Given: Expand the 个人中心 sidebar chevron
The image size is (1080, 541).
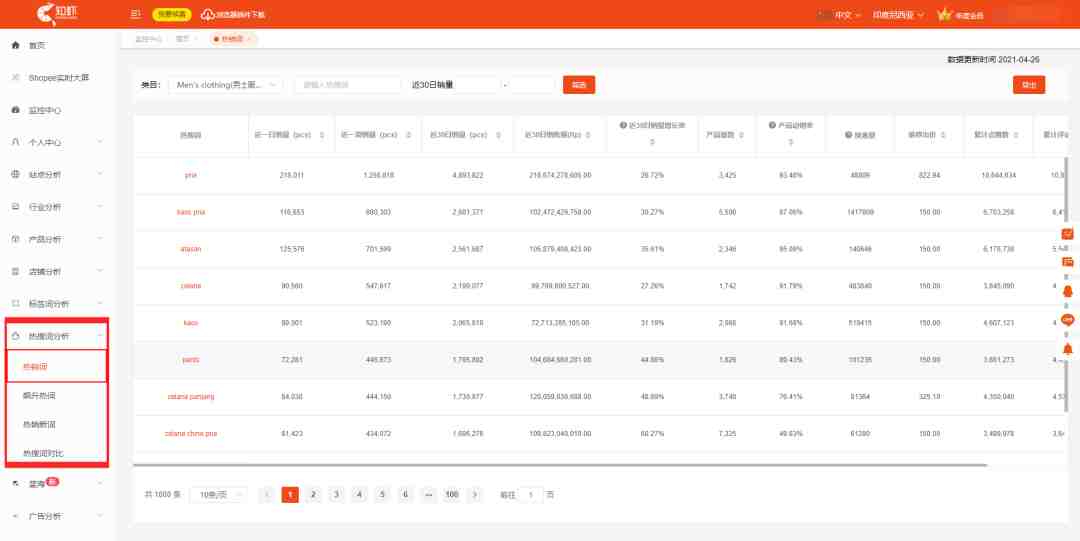Looking at the screenshot, I should tap(100, 142).
